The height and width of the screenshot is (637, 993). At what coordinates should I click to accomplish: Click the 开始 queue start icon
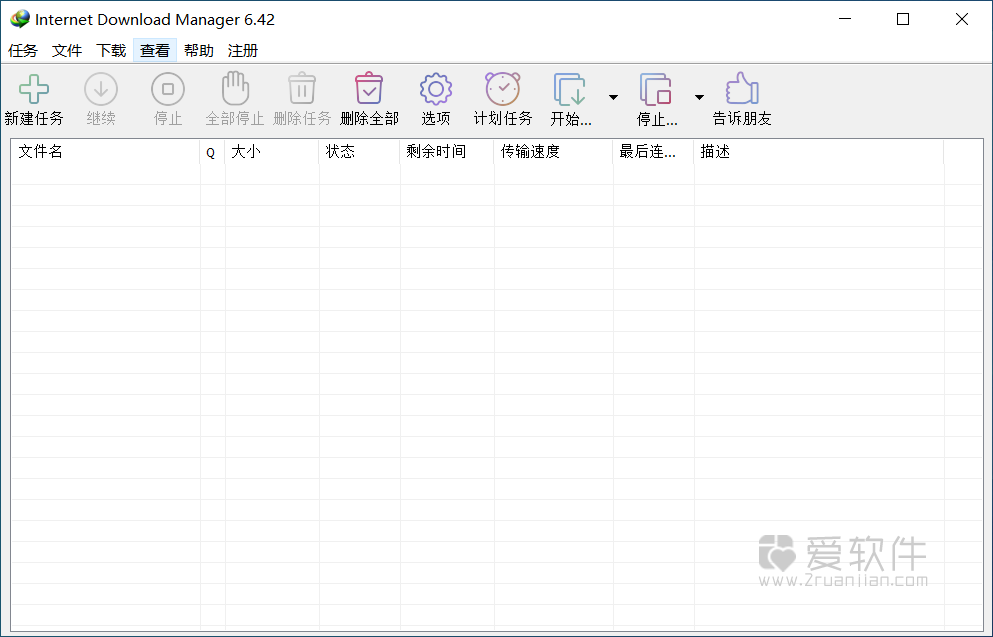tap(570, 89)
